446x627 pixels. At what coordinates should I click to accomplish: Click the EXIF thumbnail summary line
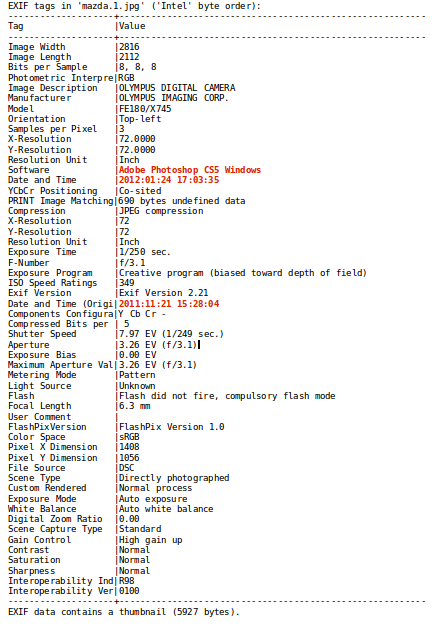pos(124,612)
